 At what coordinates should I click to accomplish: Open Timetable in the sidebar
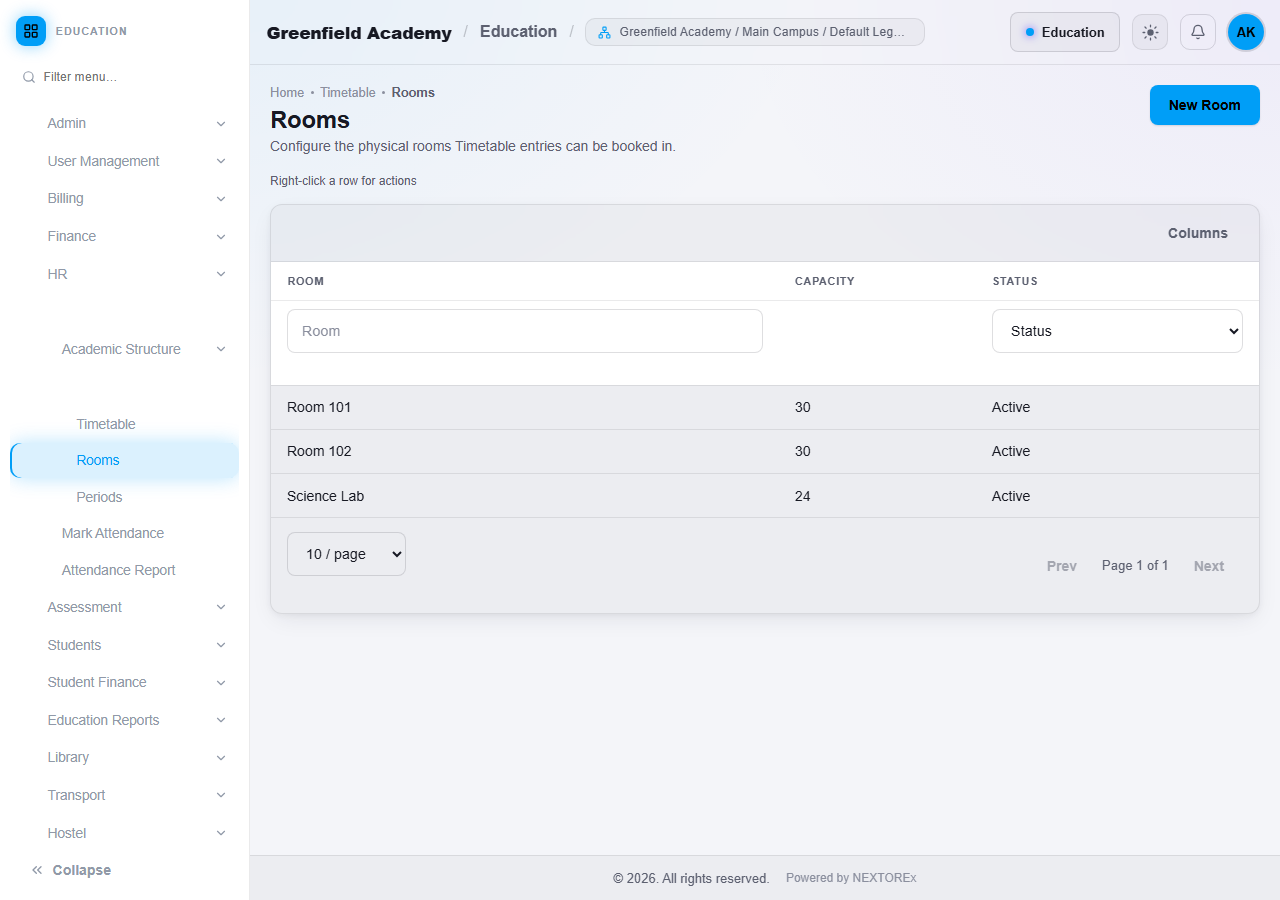pyautogui.click(x=106, y=424)
